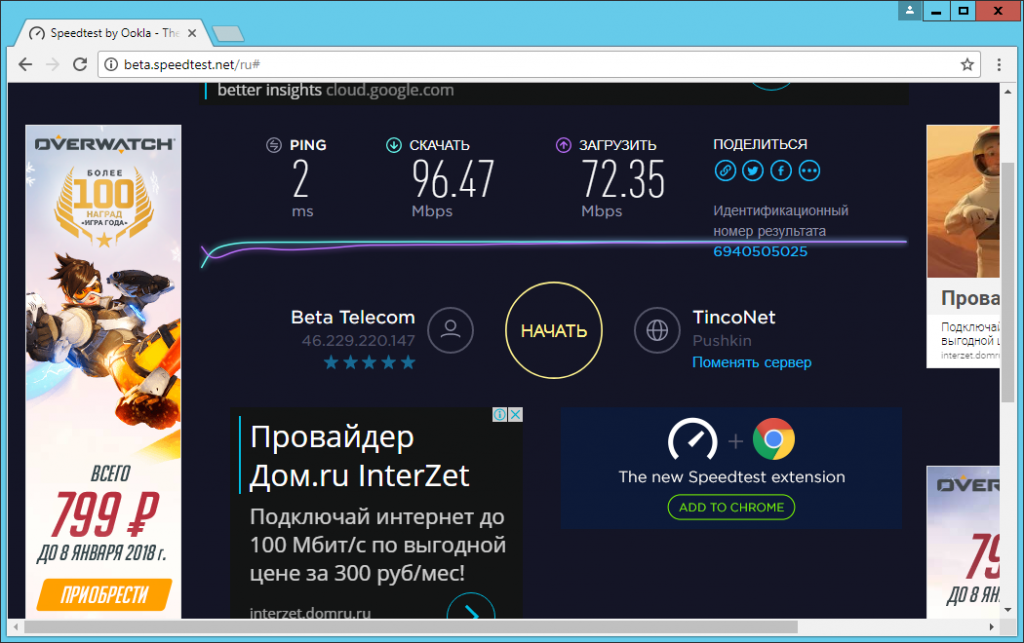The height and width of the screenshot is (643, 1024).
Task: Click the Chrome logo in extension banner
Action: 773,439
